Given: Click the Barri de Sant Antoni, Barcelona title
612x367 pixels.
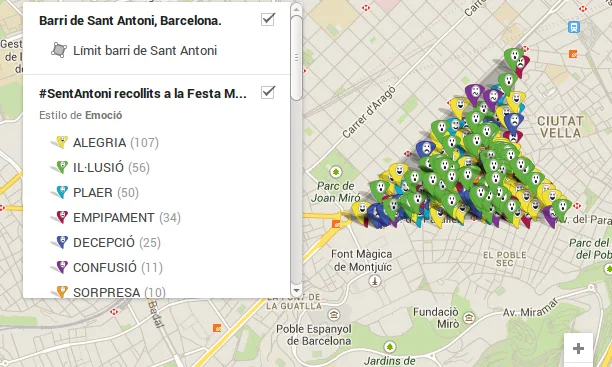Looking at the screenshot, I should click(130, 20).
